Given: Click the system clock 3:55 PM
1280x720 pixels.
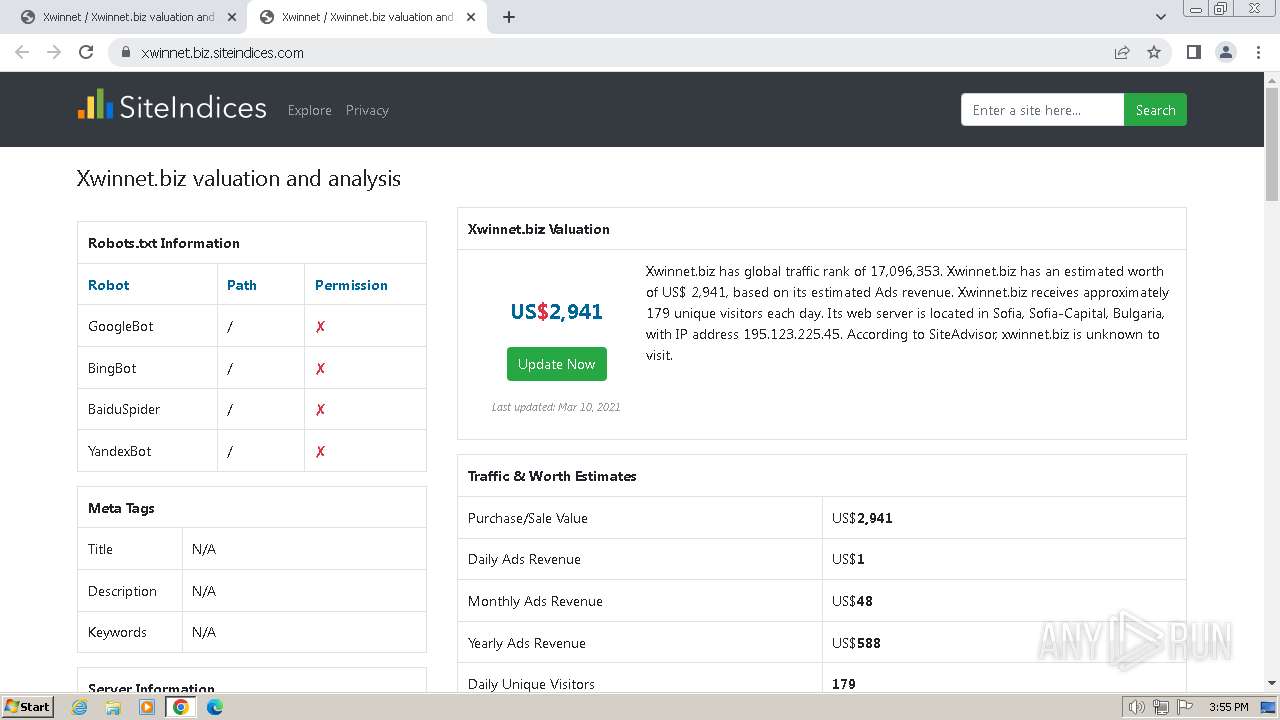Looking at the screenshot, I should 1228,707.
